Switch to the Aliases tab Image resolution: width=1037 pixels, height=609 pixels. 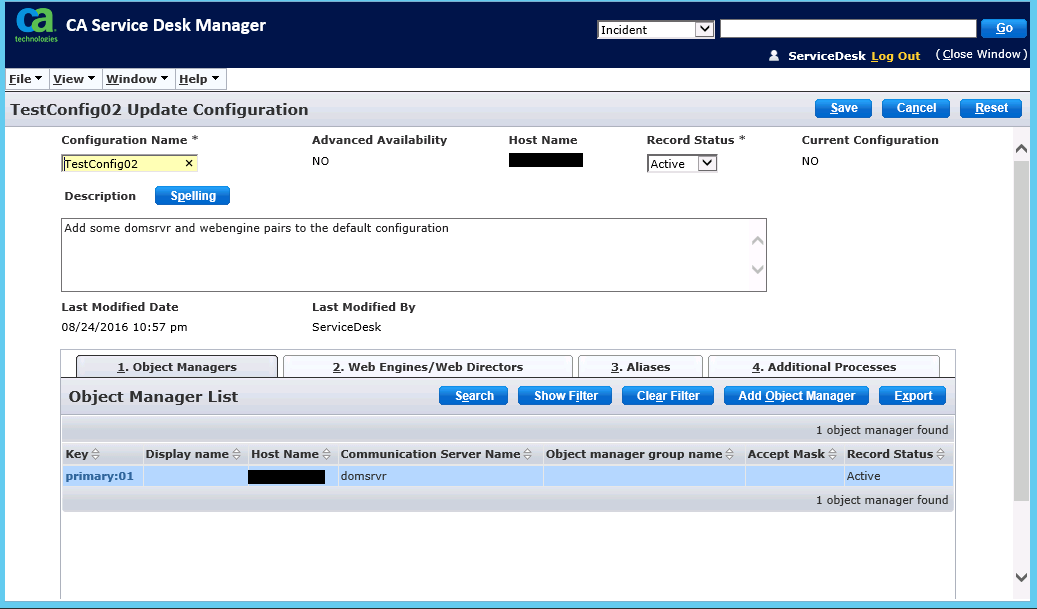pyautogui.click(x=640, y=367)
